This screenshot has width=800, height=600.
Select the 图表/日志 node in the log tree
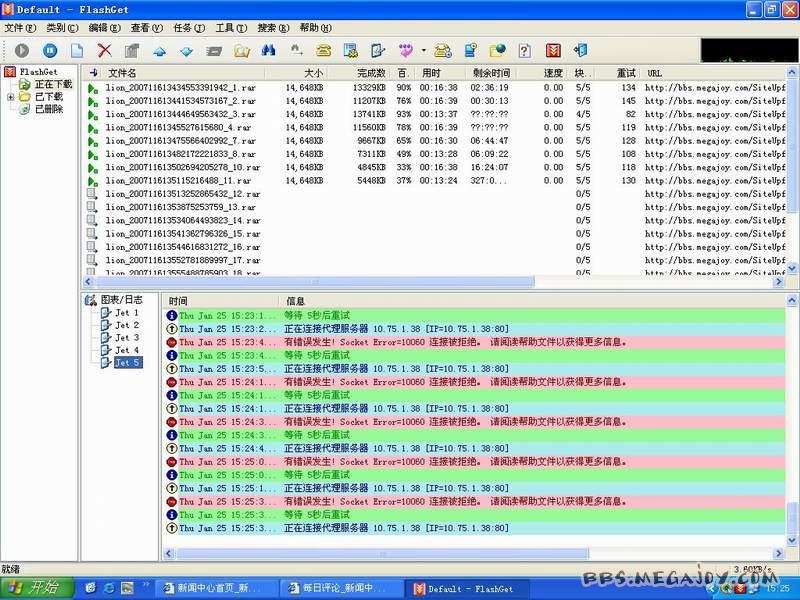coord(121,299)
